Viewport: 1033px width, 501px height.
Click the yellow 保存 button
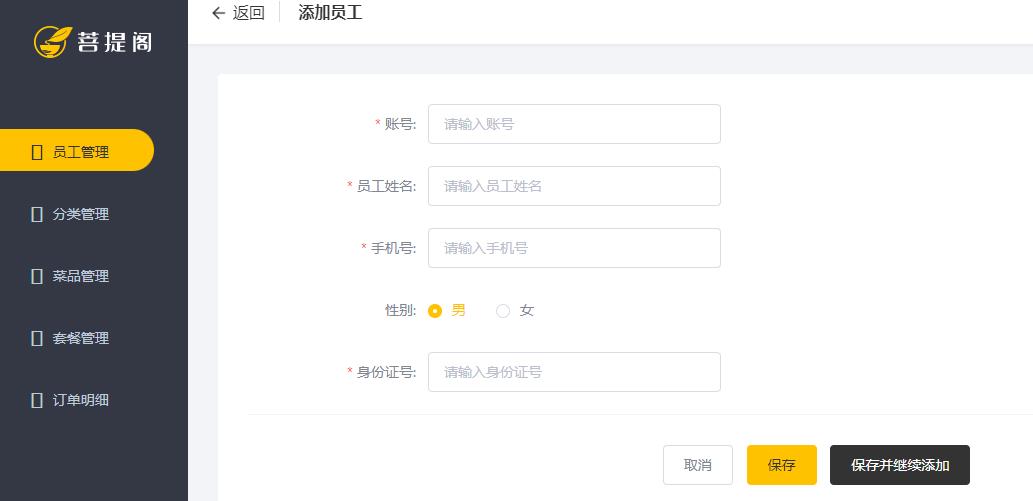click(781, 465)
